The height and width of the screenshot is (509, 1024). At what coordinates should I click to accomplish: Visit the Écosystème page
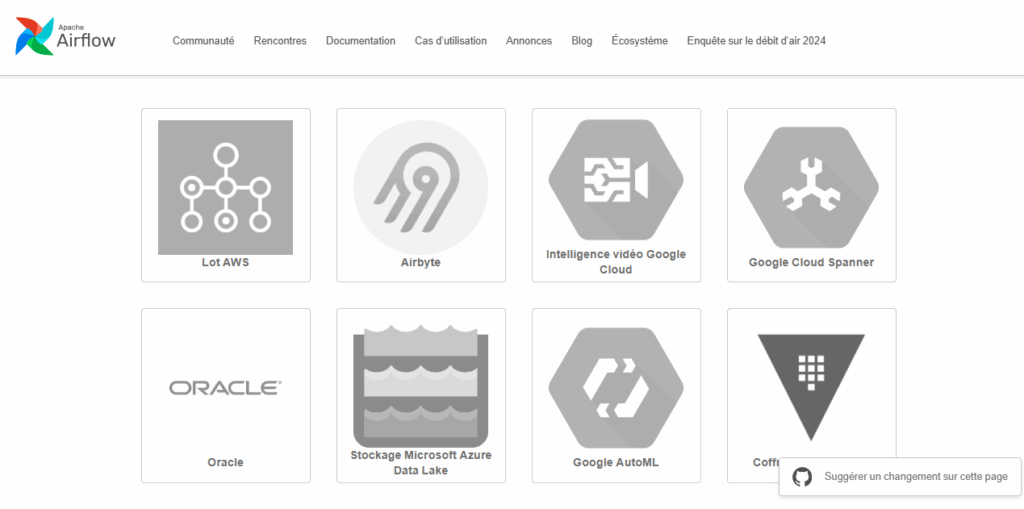(x=640, y=41)
